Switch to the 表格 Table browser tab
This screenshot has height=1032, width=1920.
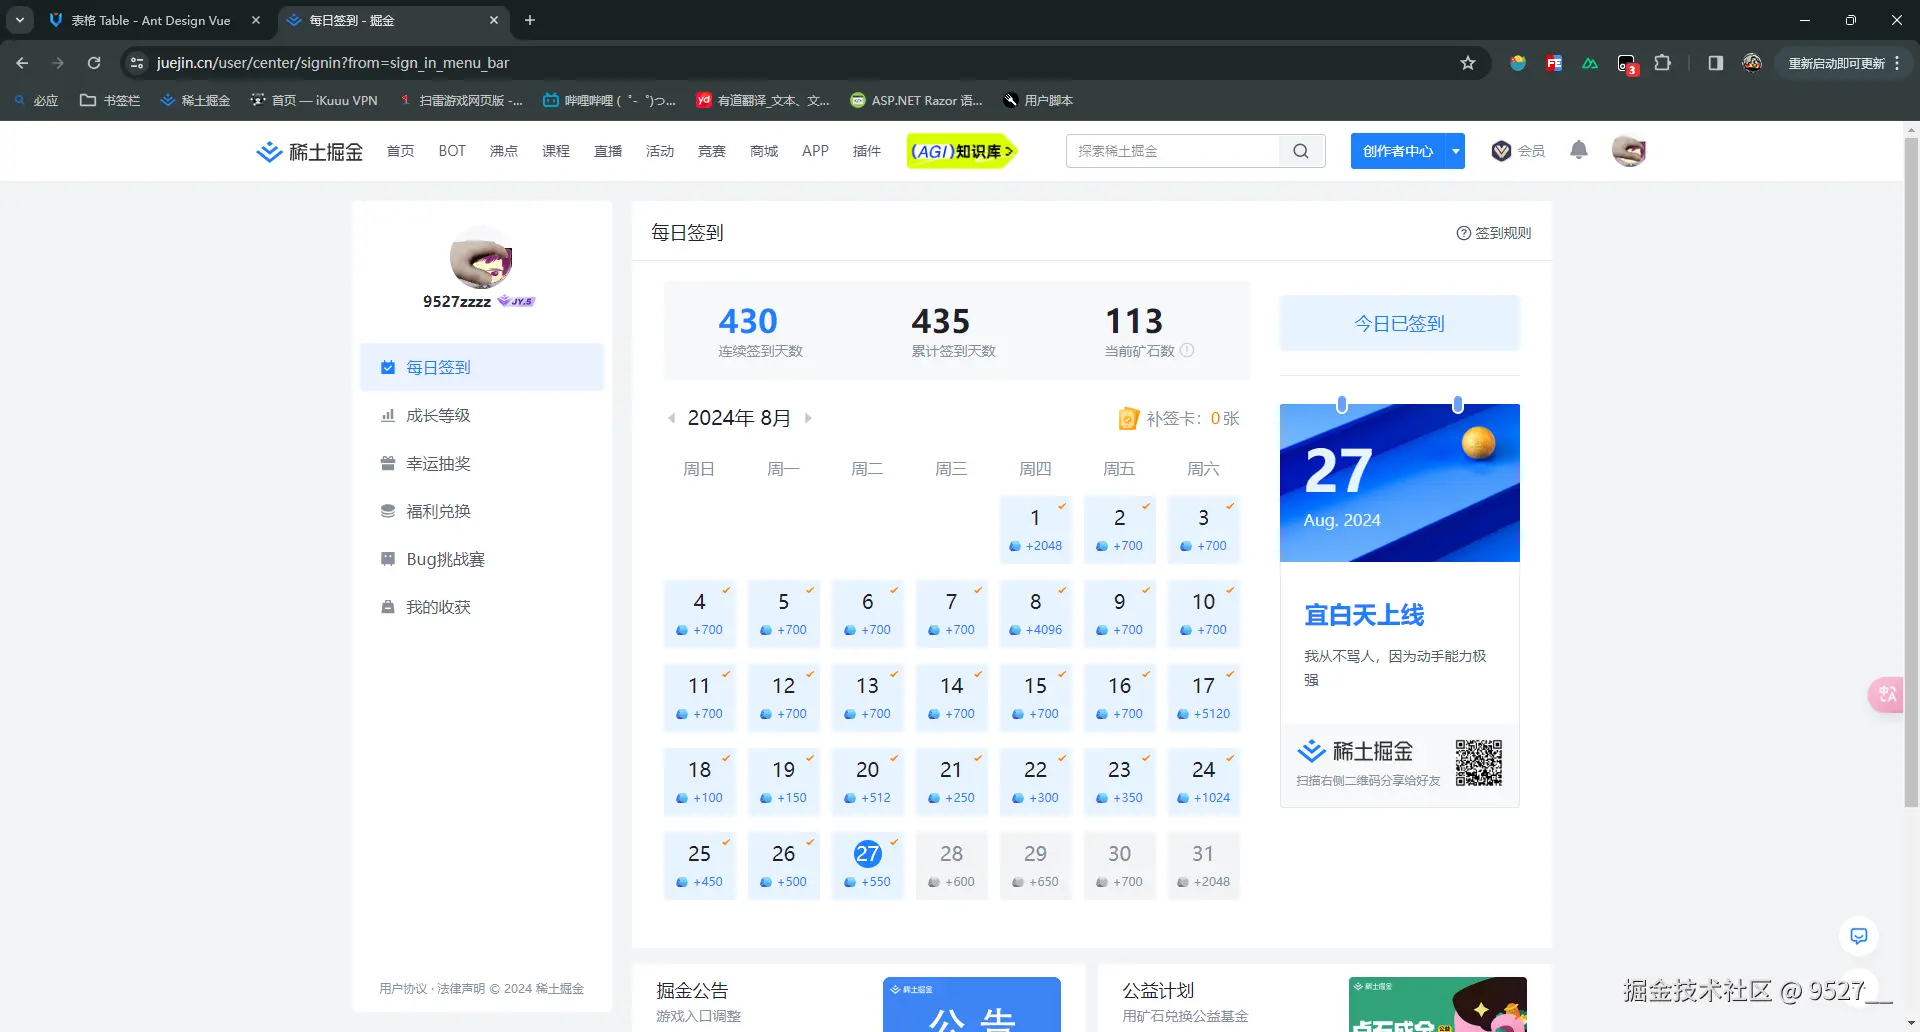[x=150, y=20]
